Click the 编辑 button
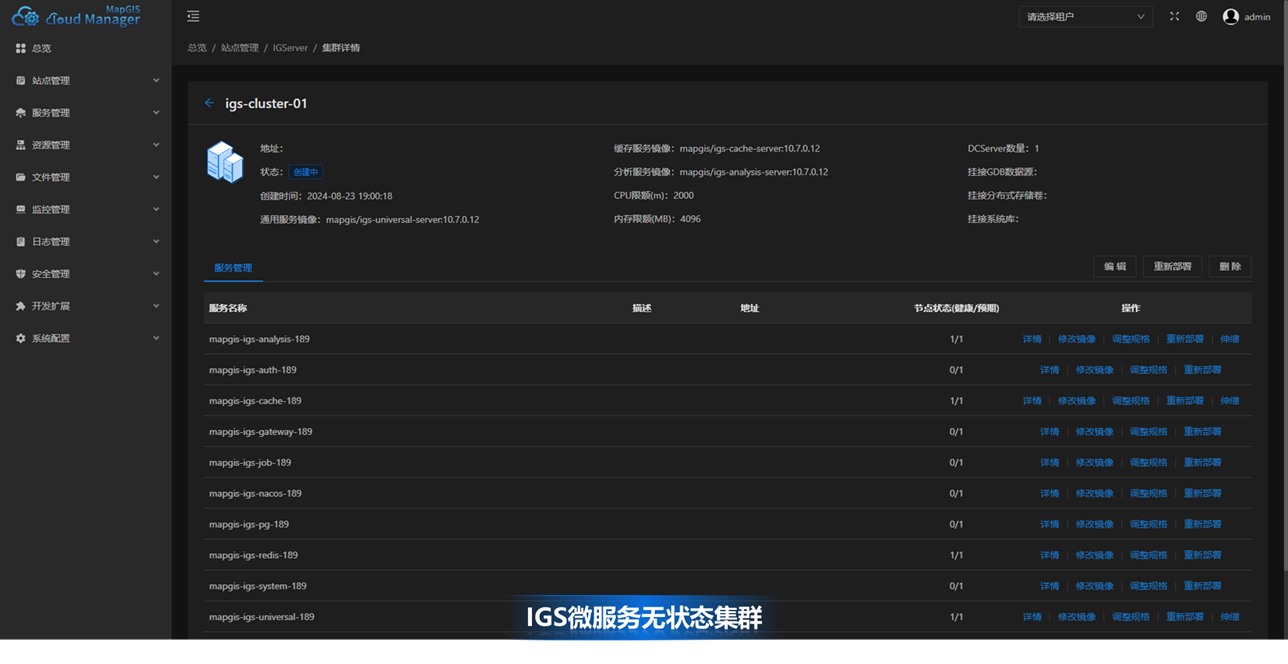 click(1115, 267)
